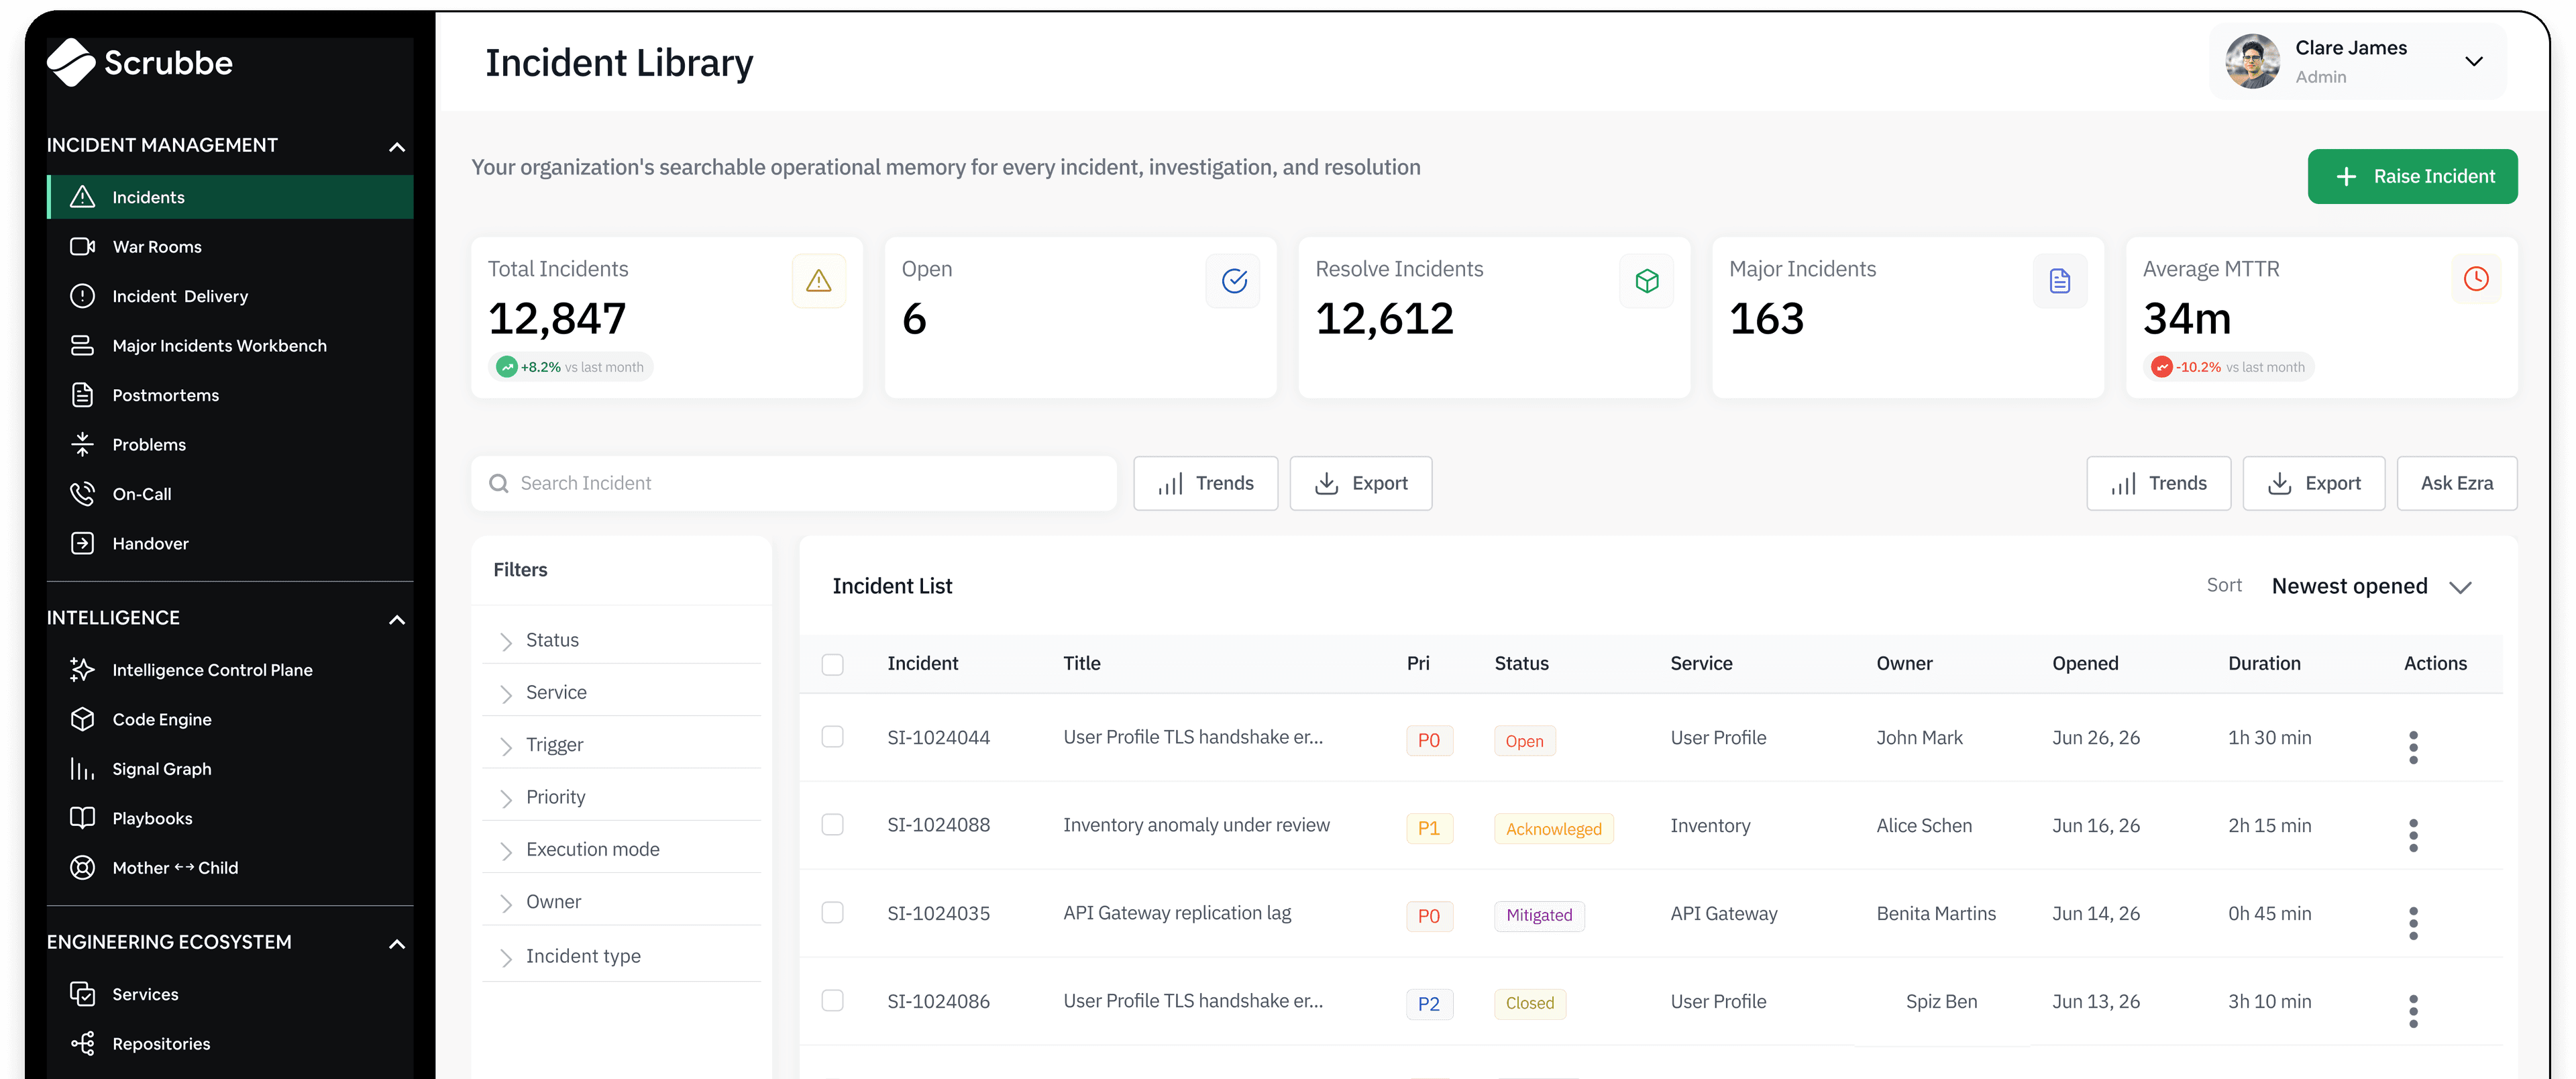Screen dimensions: 2576x1079
Task: Open actions menu for SI-1024035
Action: 2413,923
